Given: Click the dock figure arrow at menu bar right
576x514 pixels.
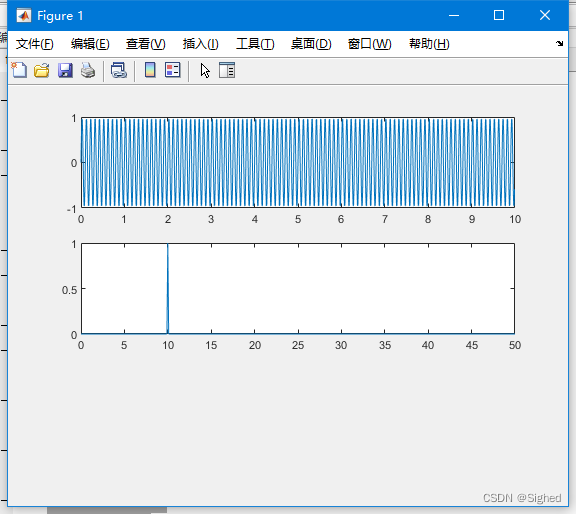Looking at the screenshot, I should pyautogui.click(x=559, y=43).
